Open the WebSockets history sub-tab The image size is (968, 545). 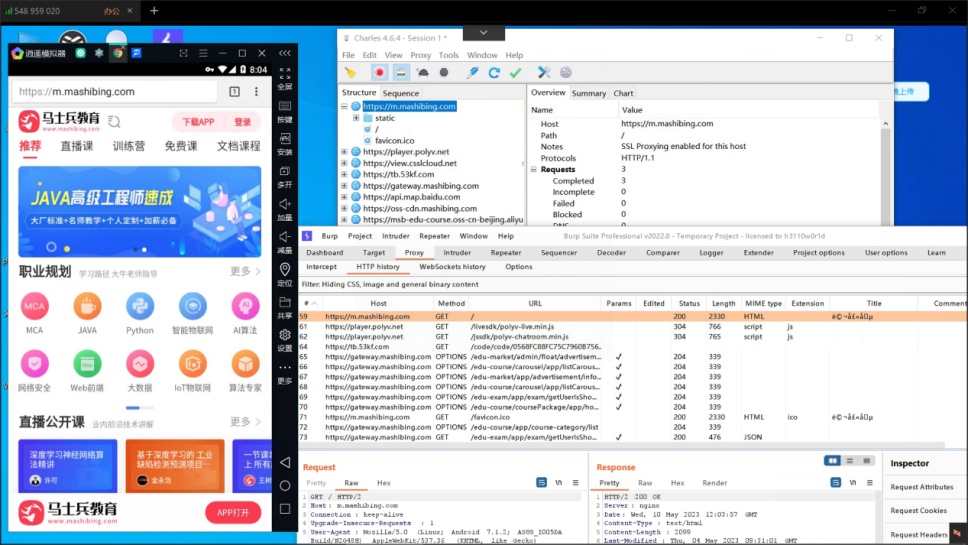tap(453, 267)
